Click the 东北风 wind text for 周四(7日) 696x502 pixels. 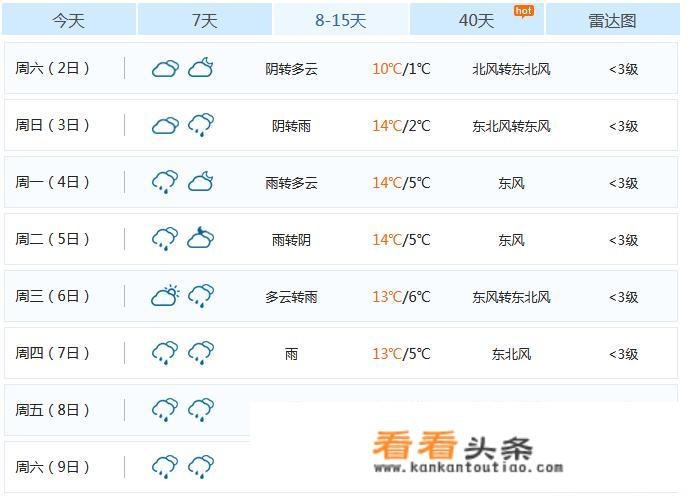click(x=511, y=354)
